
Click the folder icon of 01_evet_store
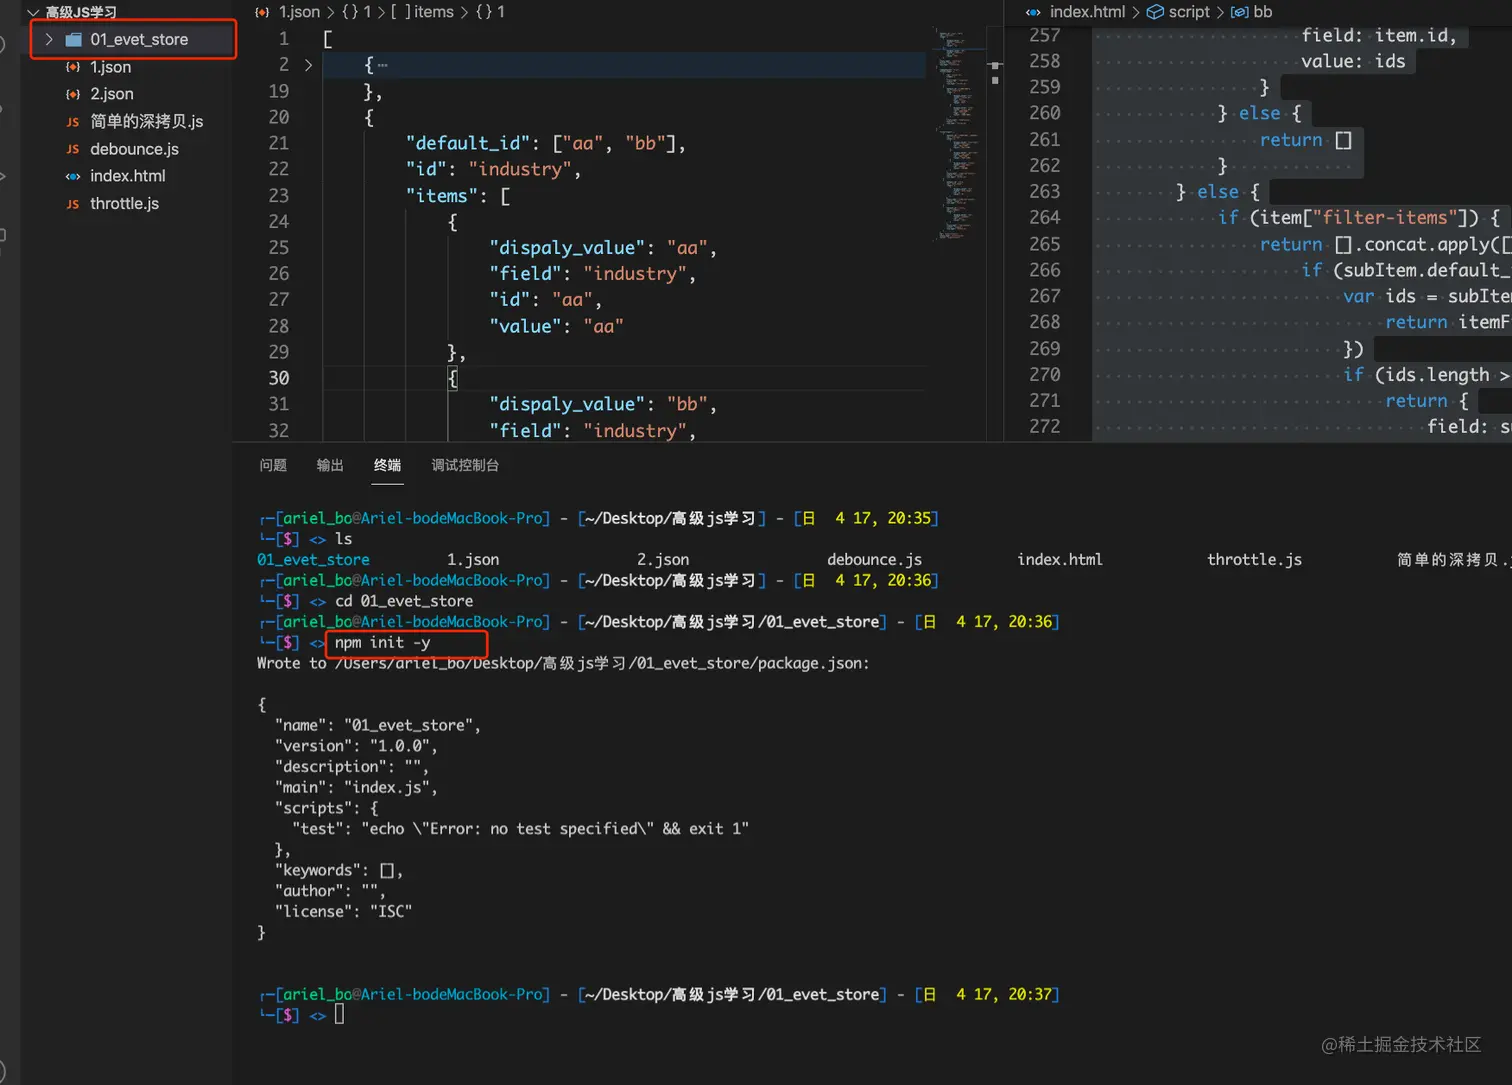click(74, 40)
